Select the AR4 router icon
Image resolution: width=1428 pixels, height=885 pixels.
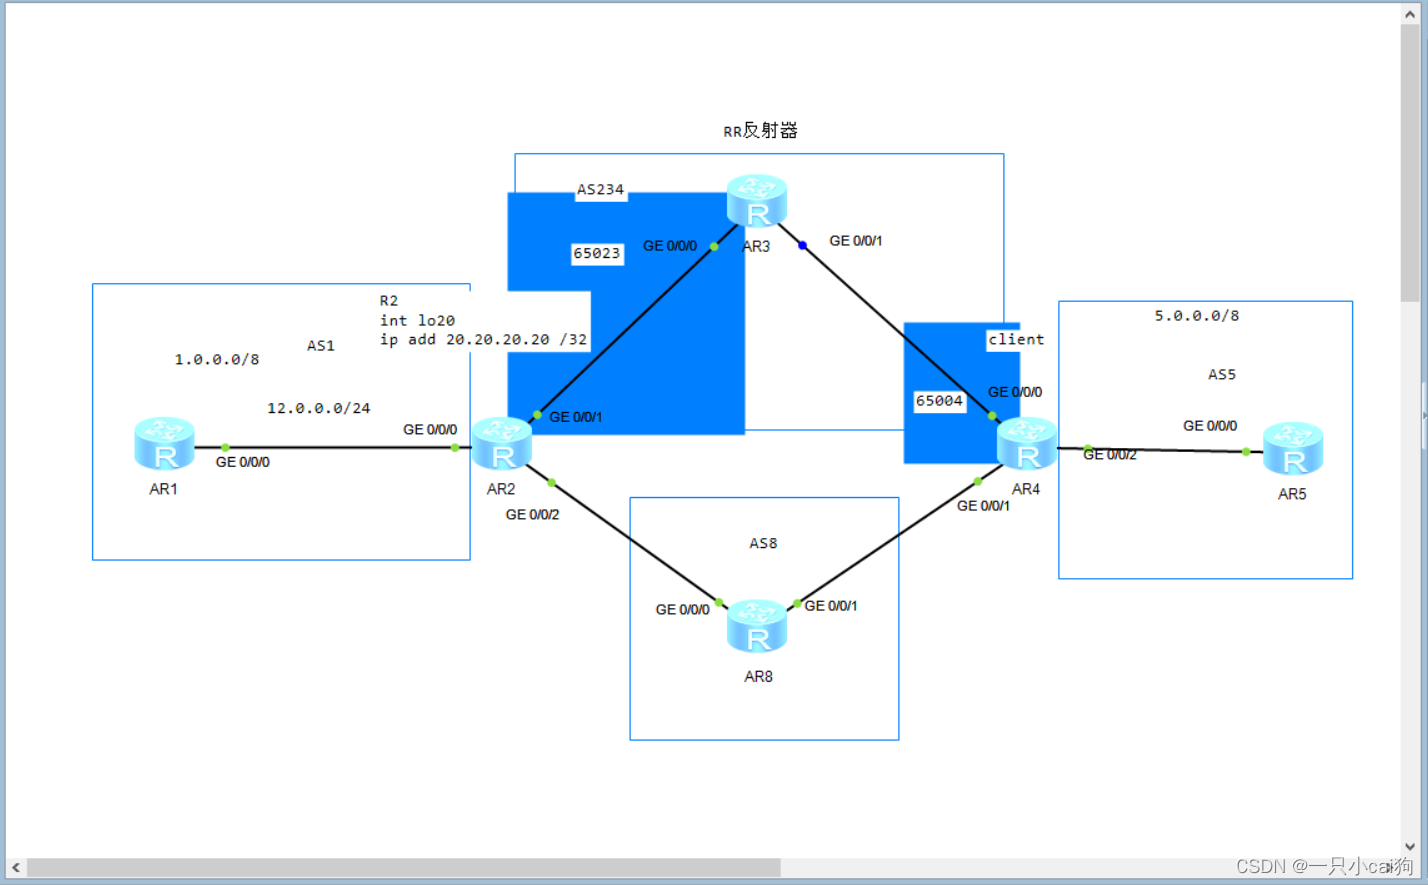click(1026, 445)
